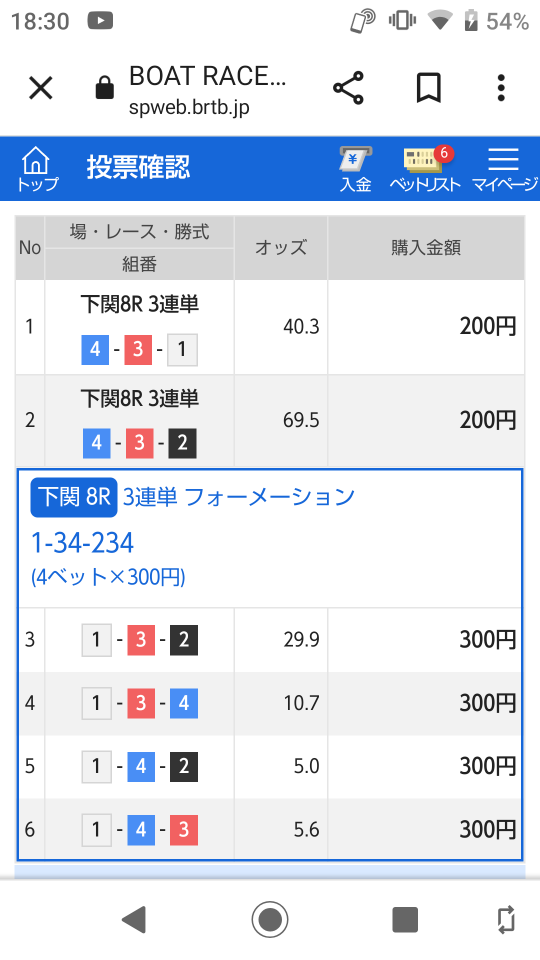Select the 下関 8R formation badge
The image size is (540, 960).
coord(73,497)
